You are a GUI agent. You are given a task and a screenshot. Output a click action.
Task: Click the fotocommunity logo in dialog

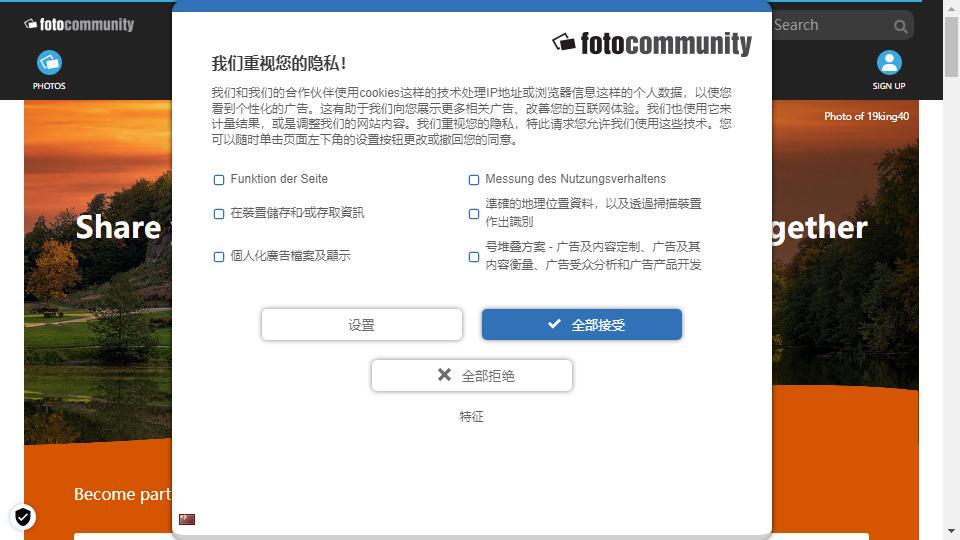click(651, 43)
